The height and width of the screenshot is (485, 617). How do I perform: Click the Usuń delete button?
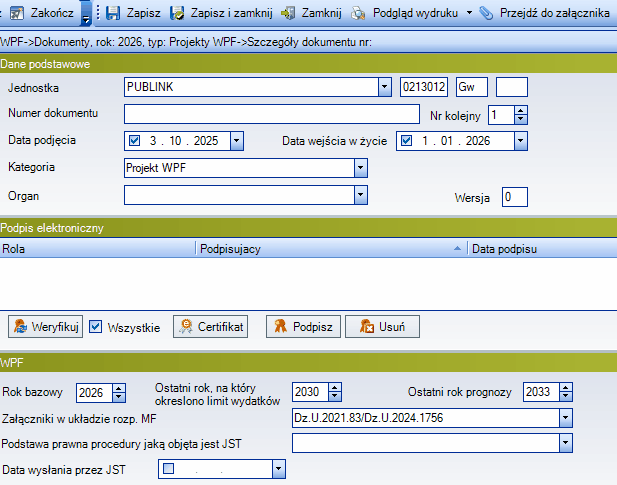(382, 327)
